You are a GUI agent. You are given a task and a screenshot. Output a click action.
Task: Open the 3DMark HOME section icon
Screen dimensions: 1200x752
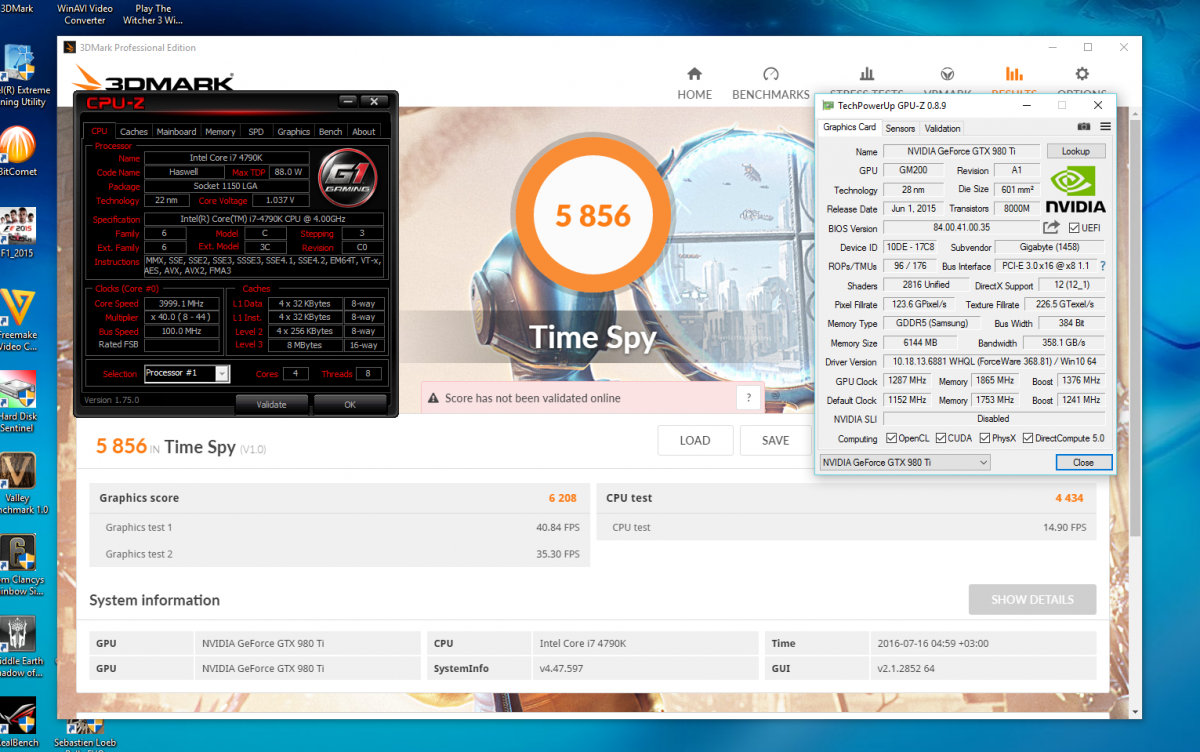pos(694,74)
